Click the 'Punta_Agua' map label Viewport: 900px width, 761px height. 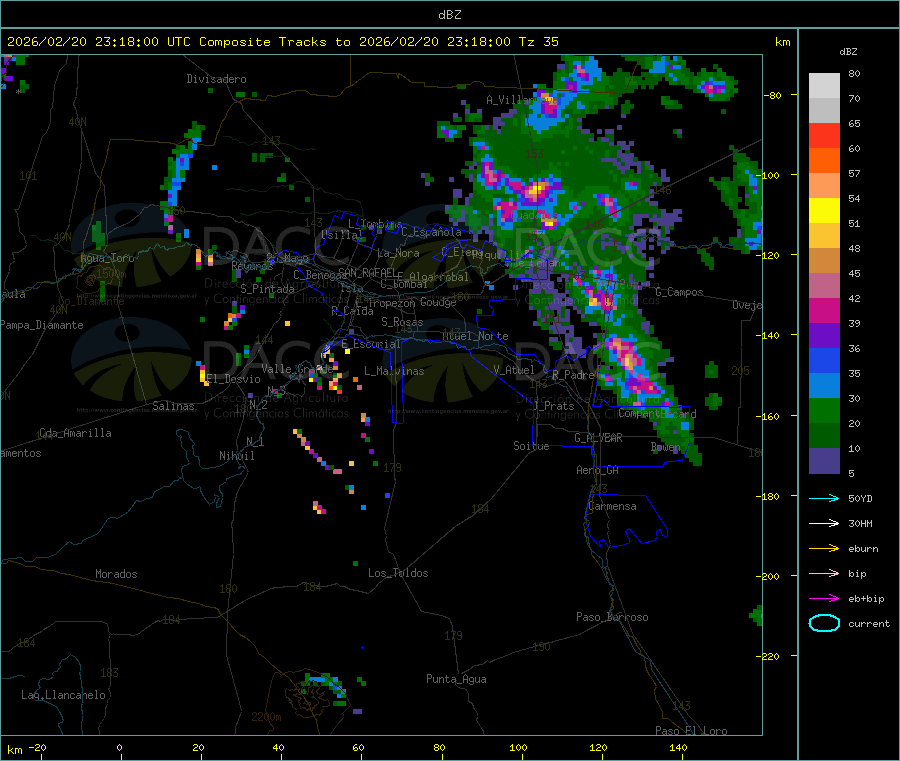[456, 679]
